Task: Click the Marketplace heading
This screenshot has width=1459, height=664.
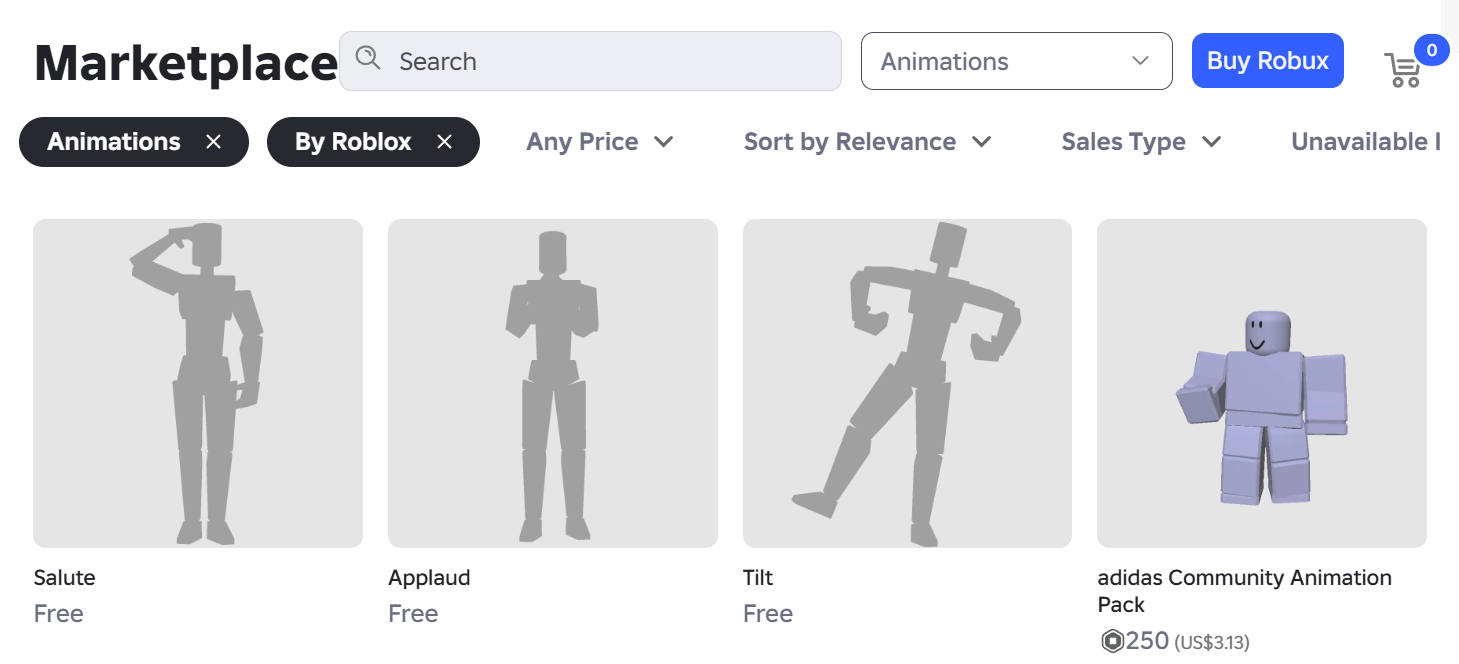Action: pyautogui.click(x=186, y=64)
